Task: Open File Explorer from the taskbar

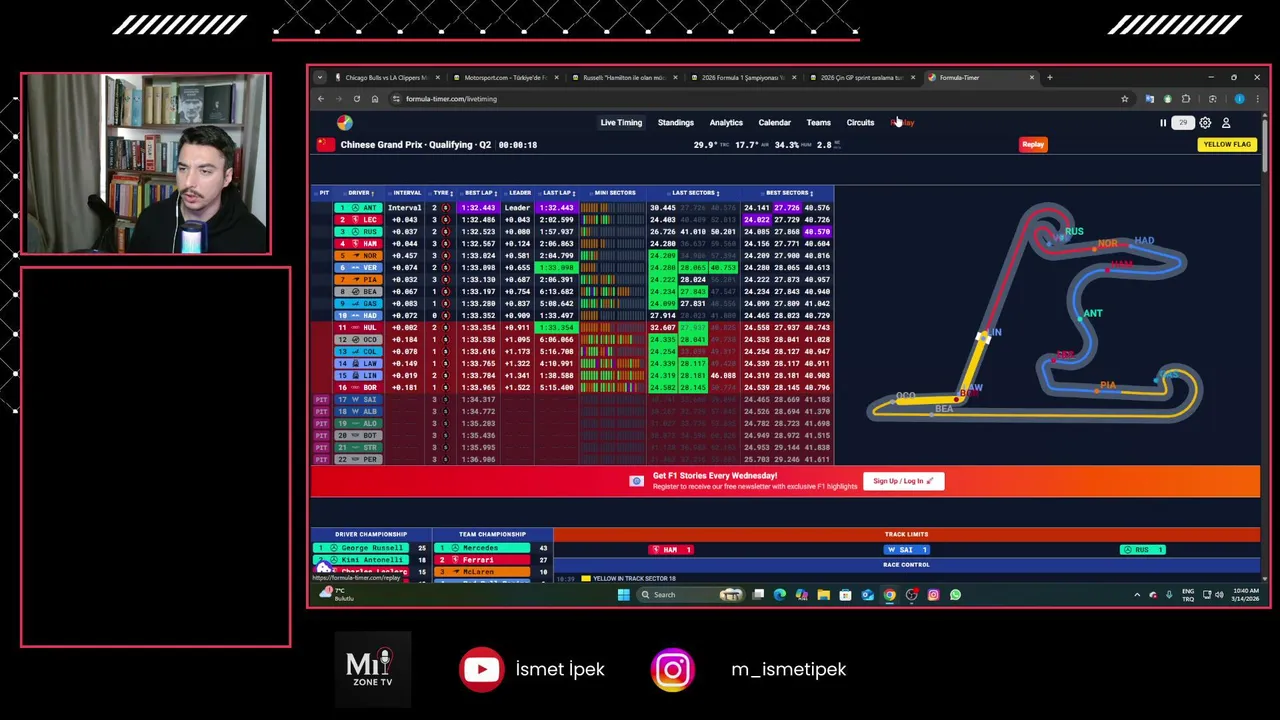Action: (x=823, y=595)
